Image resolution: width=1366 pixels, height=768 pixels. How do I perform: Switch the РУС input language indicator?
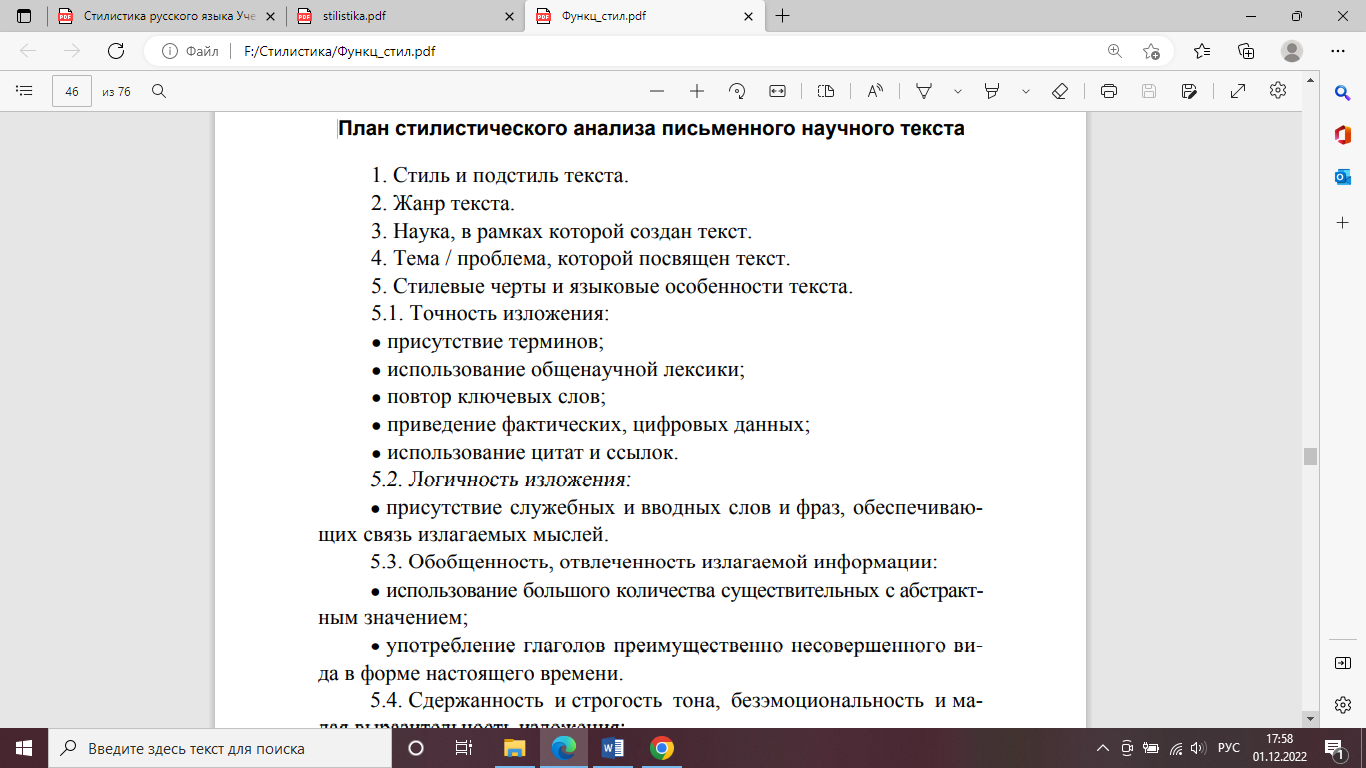[x=1229, y=748]
